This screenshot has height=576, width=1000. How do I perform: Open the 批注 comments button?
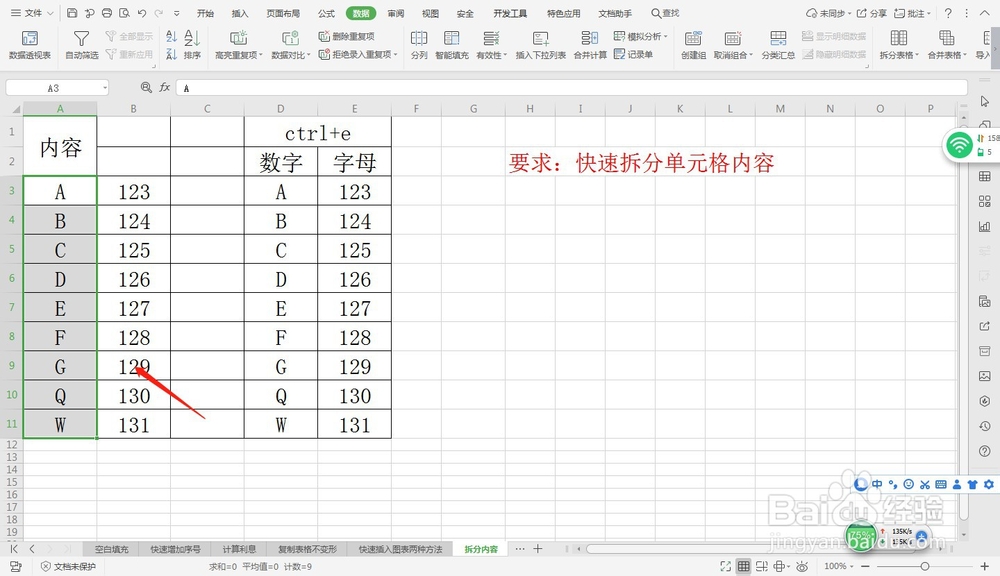912,13
